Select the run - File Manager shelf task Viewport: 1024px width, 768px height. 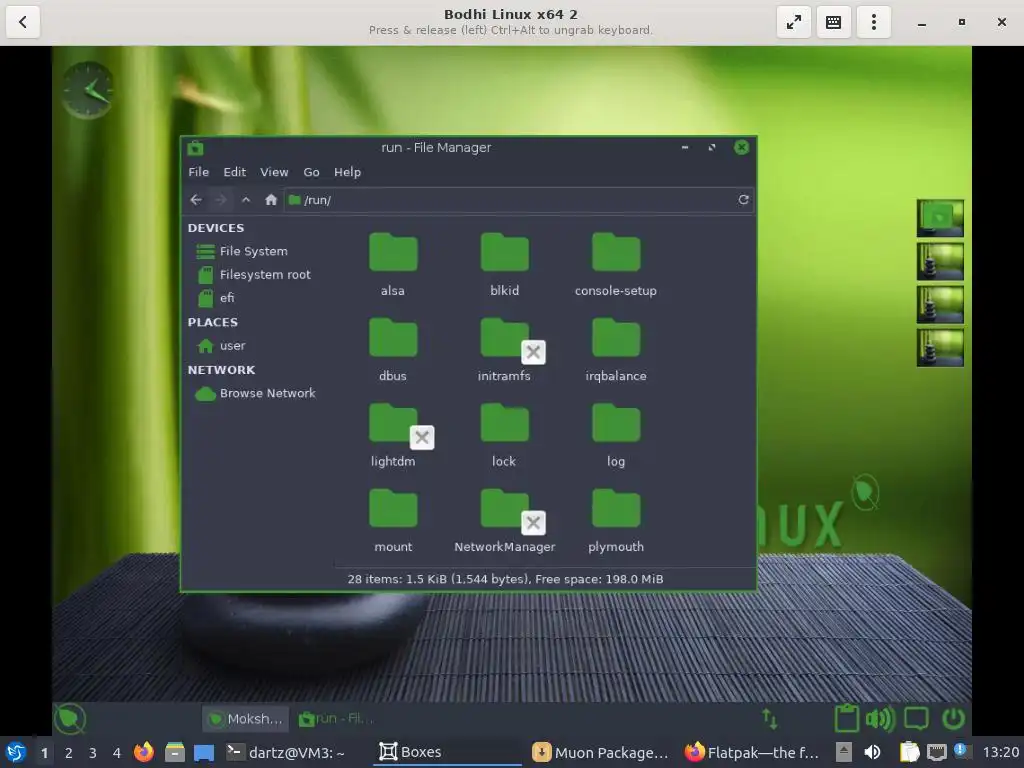pyautogui.click(x=336, y=719)
